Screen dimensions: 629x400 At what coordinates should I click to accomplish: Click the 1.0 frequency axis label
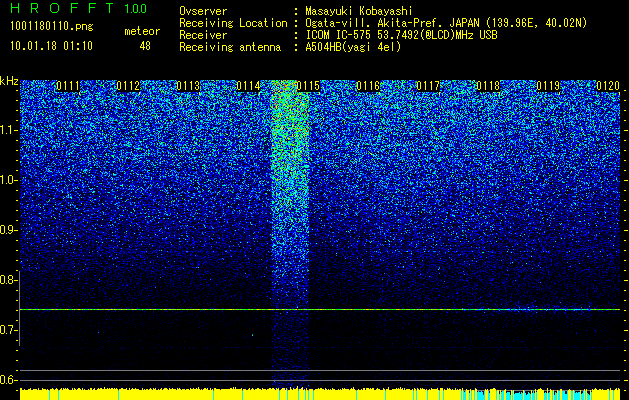pos(9,180)
